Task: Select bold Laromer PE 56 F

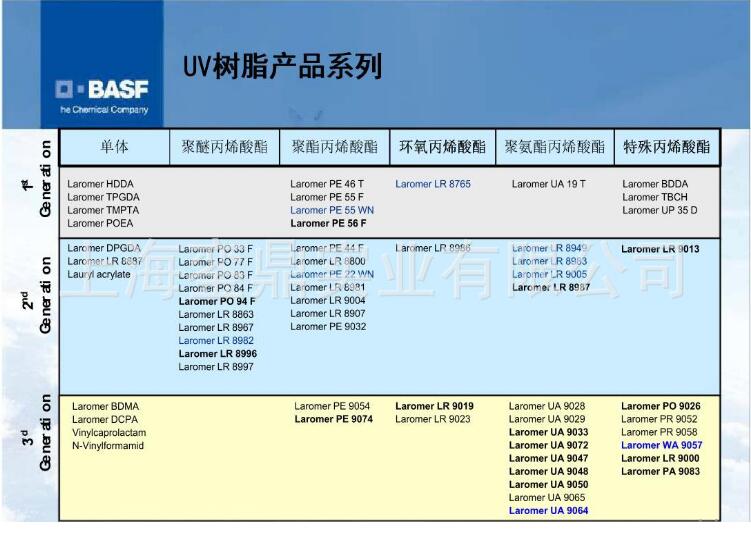Action: click(x=329, y=223)
